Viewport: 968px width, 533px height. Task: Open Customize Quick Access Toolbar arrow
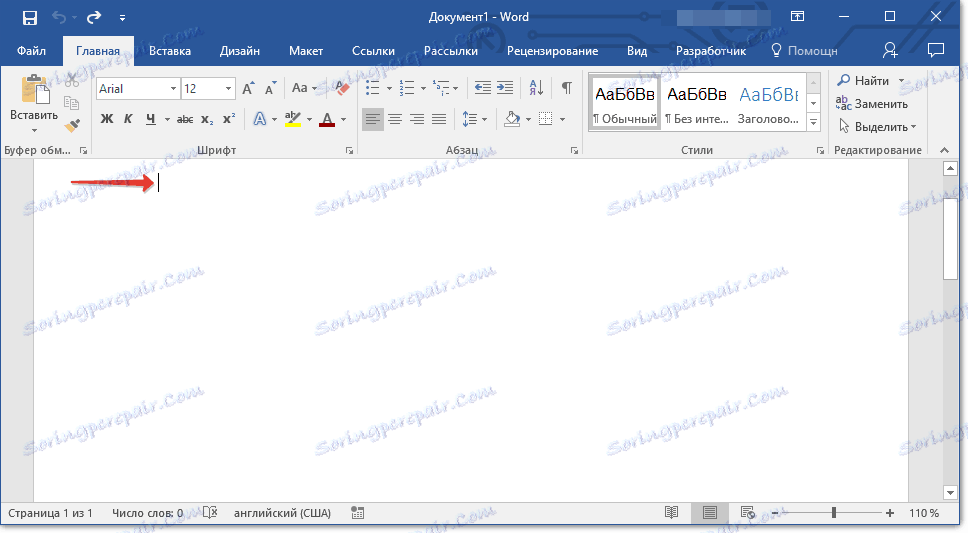pos(122,18)
